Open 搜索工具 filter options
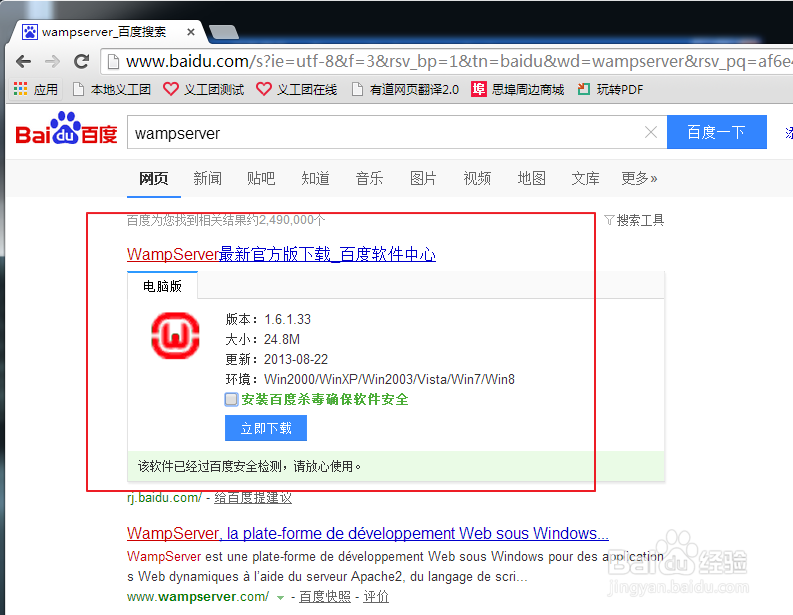This screenshot has height=615, width=793. [634, 220]
